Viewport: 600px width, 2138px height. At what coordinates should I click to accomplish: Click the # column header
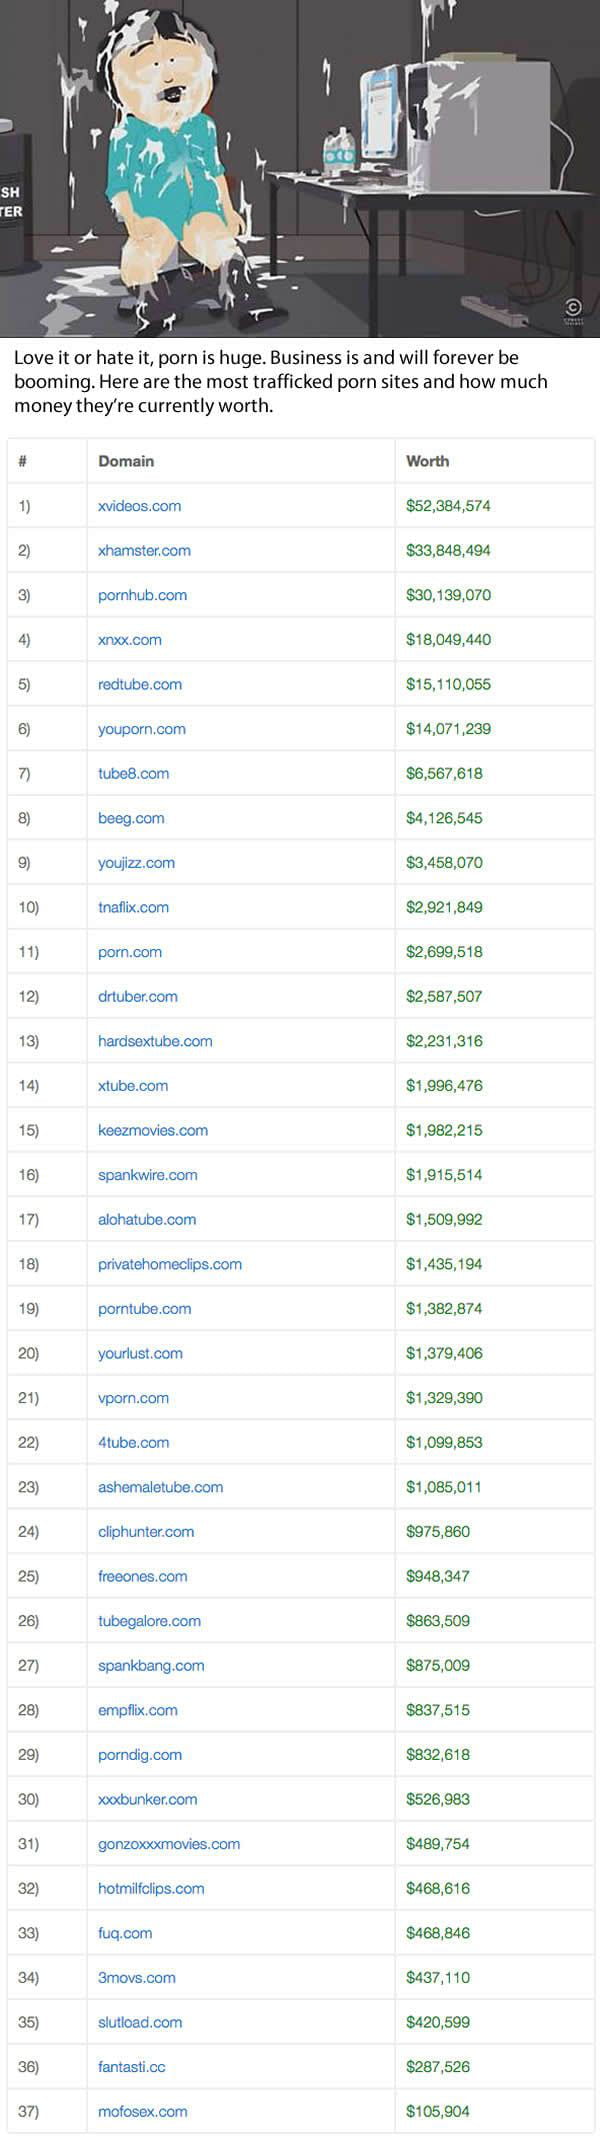tap(22, 461)
